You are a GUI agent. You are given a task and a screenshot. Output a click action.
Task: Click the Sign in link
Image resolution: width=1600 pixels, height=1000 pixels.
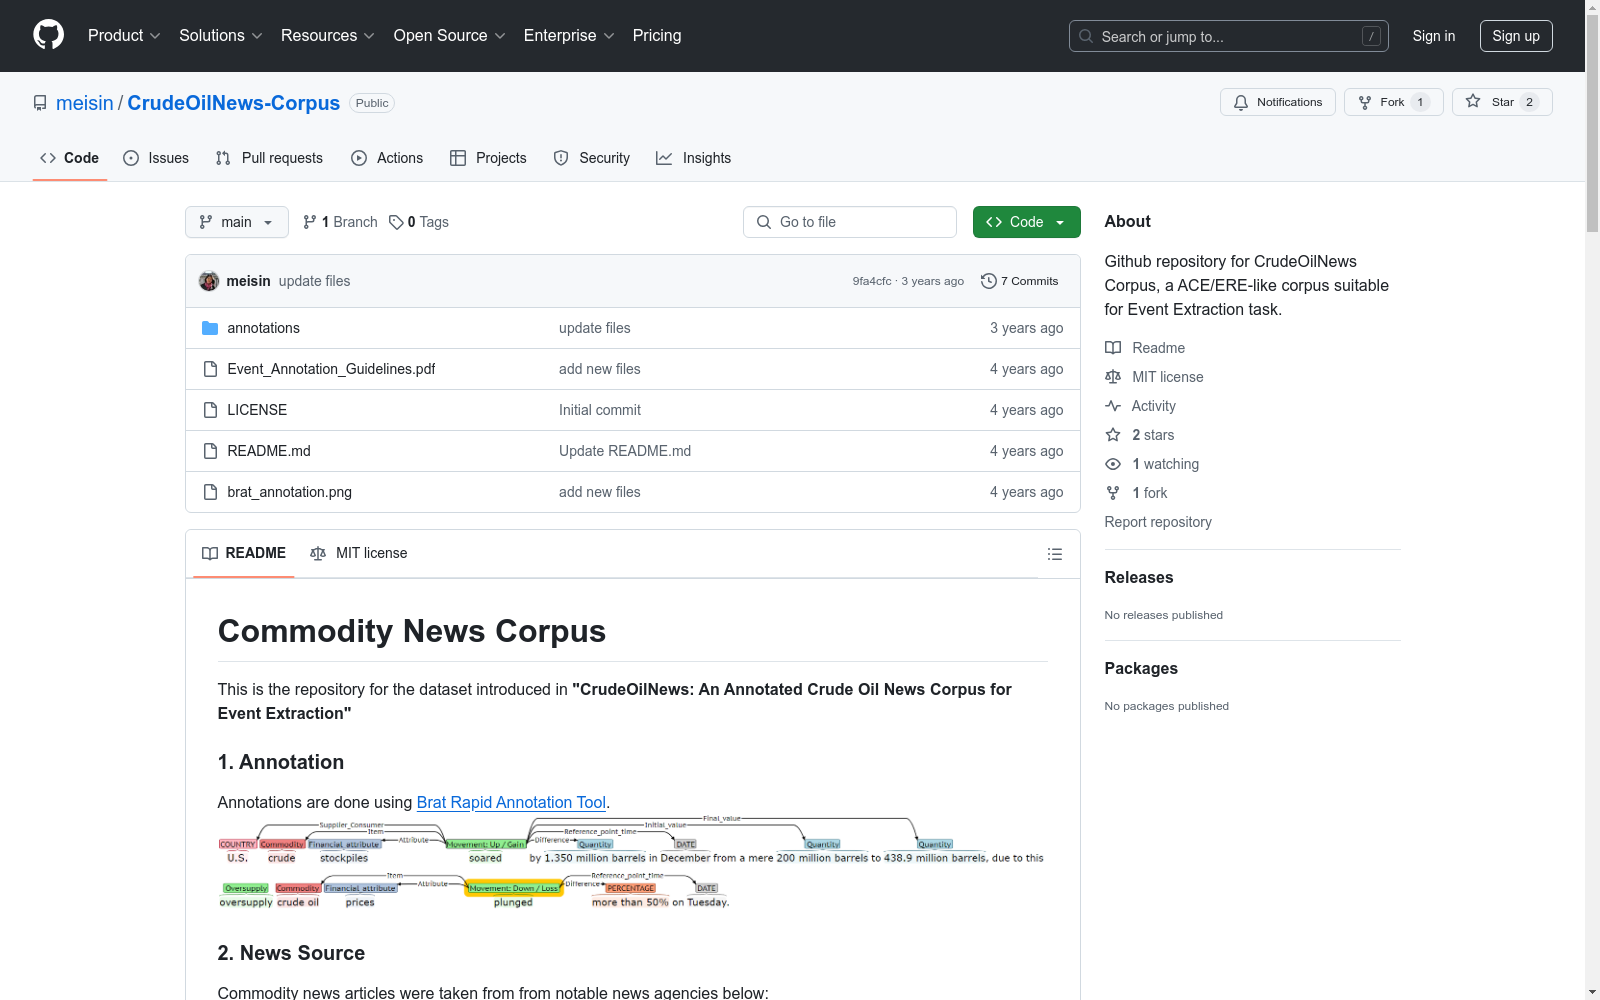[x=1434, y=36]
